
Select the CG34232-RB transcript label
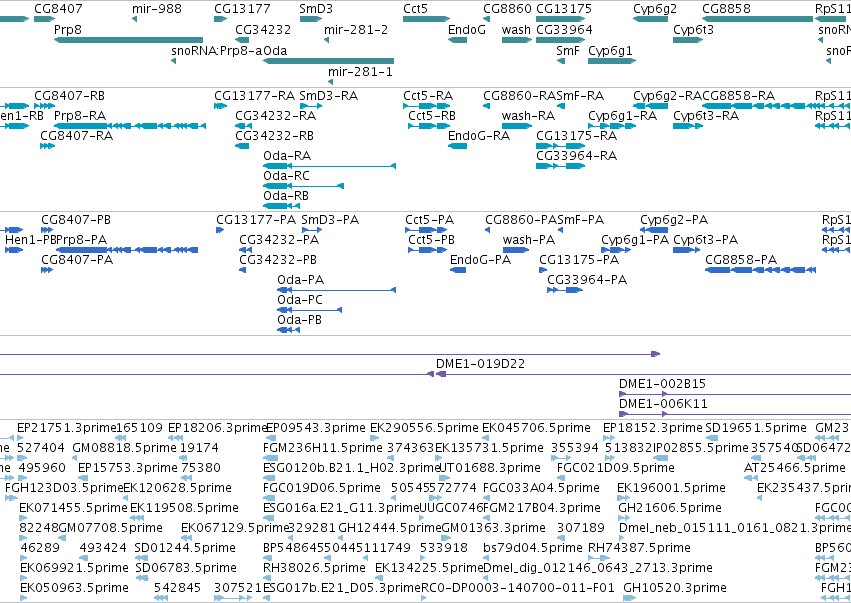(x=274, y=135)
